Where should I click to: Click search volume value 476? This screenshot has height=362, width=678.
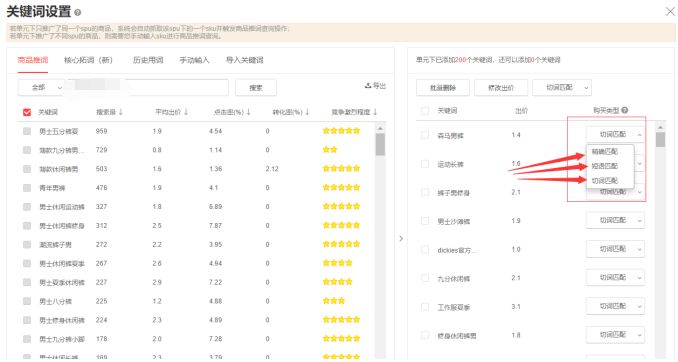(x=102, y=188)
